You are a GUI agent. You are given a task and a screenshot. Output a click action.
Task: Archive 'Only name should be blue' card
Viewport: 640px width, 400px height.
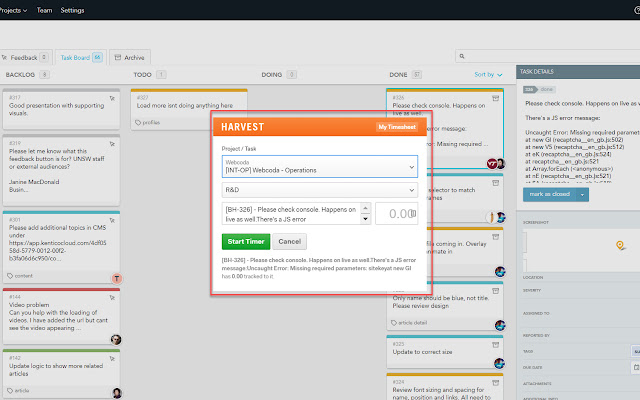[496, 291]
